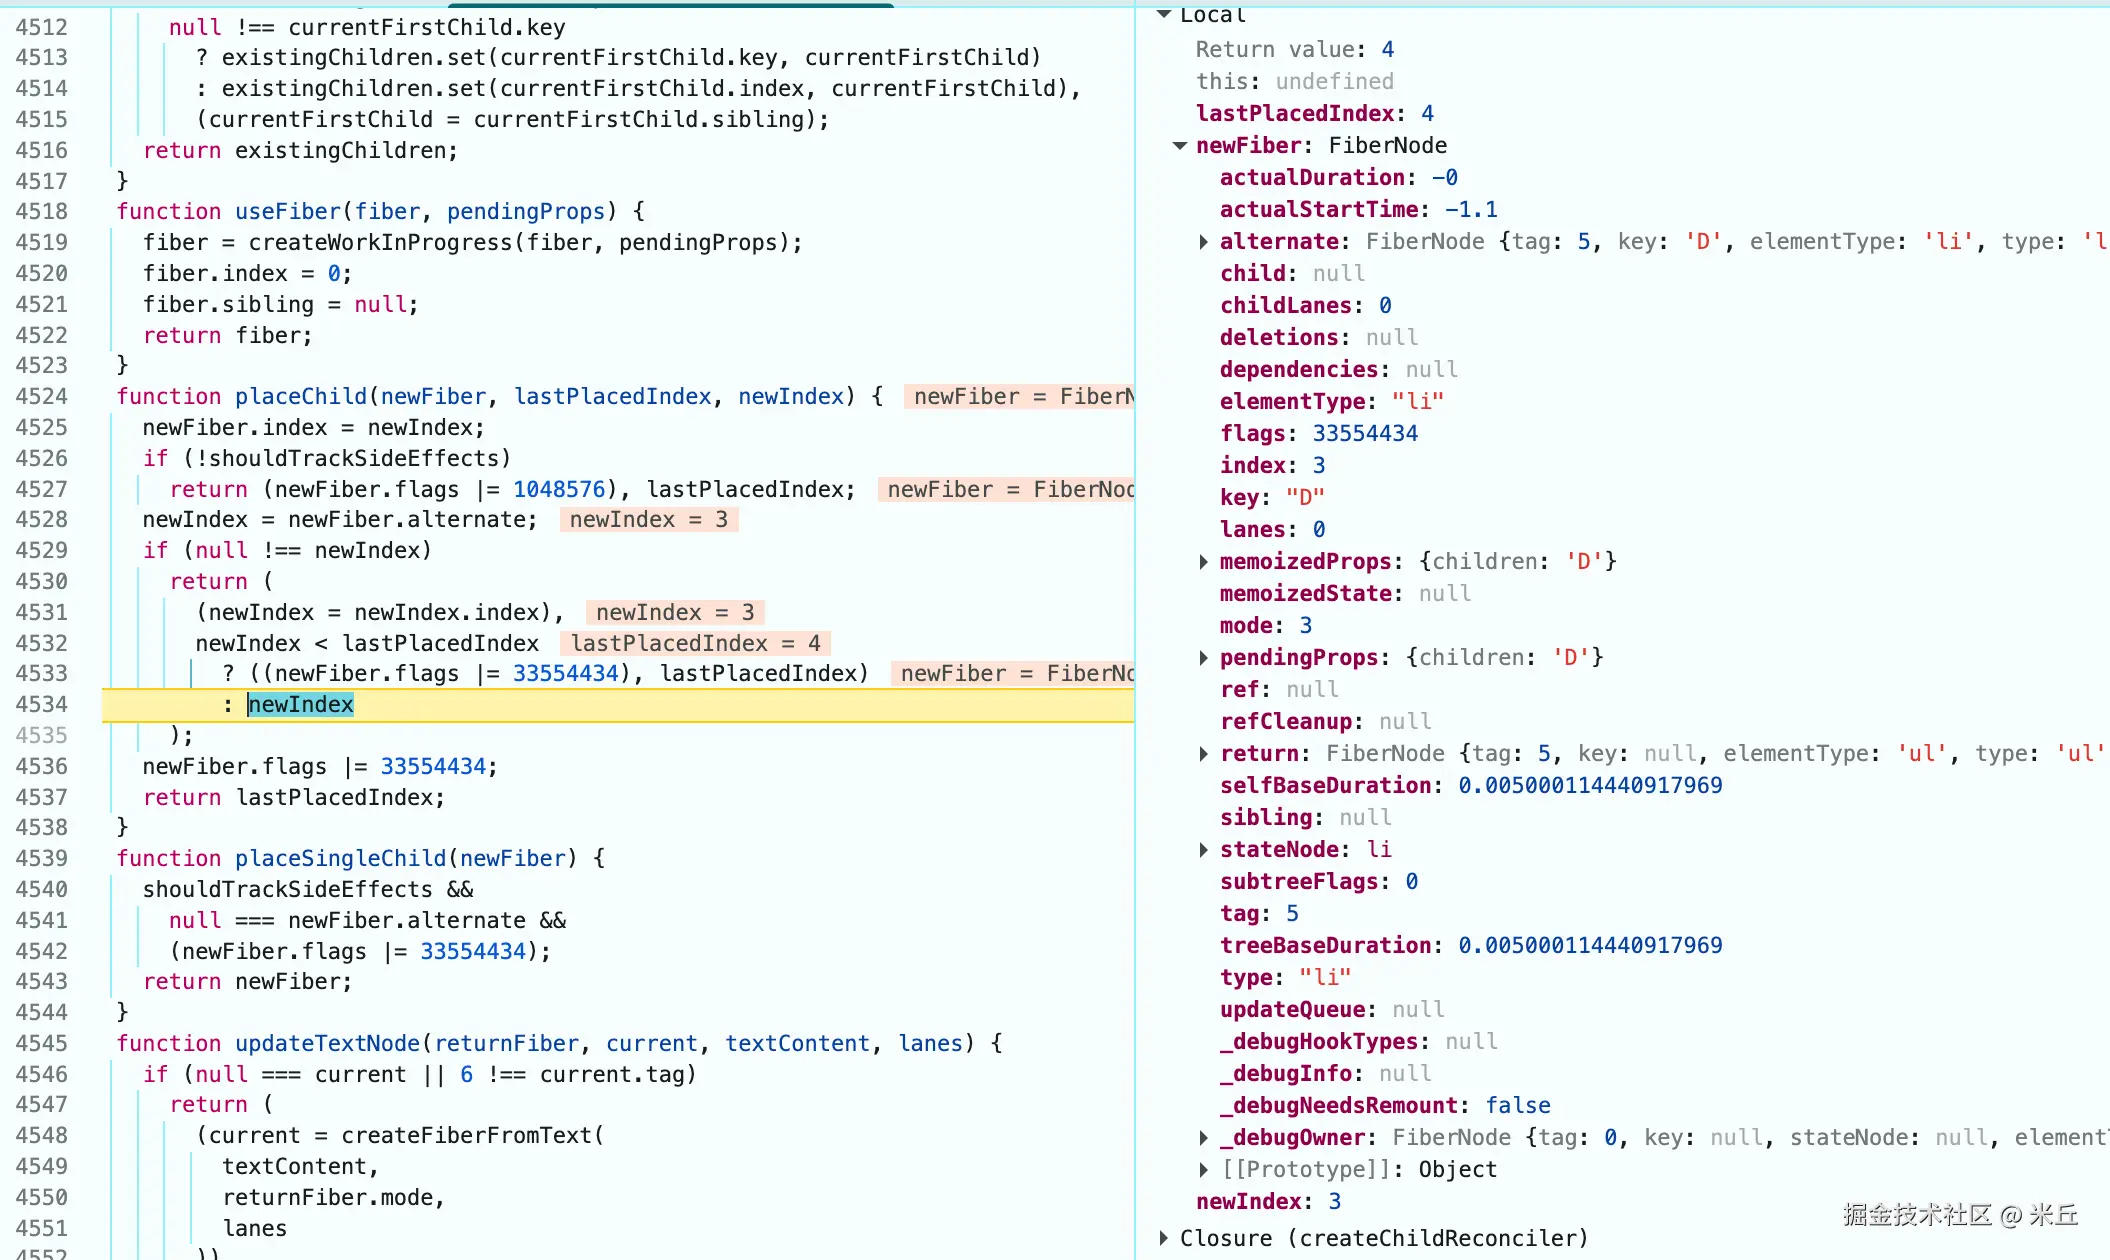
Task: Select the memoizedState: null property
Action: pyautogui.click(x=1346, y=594)
